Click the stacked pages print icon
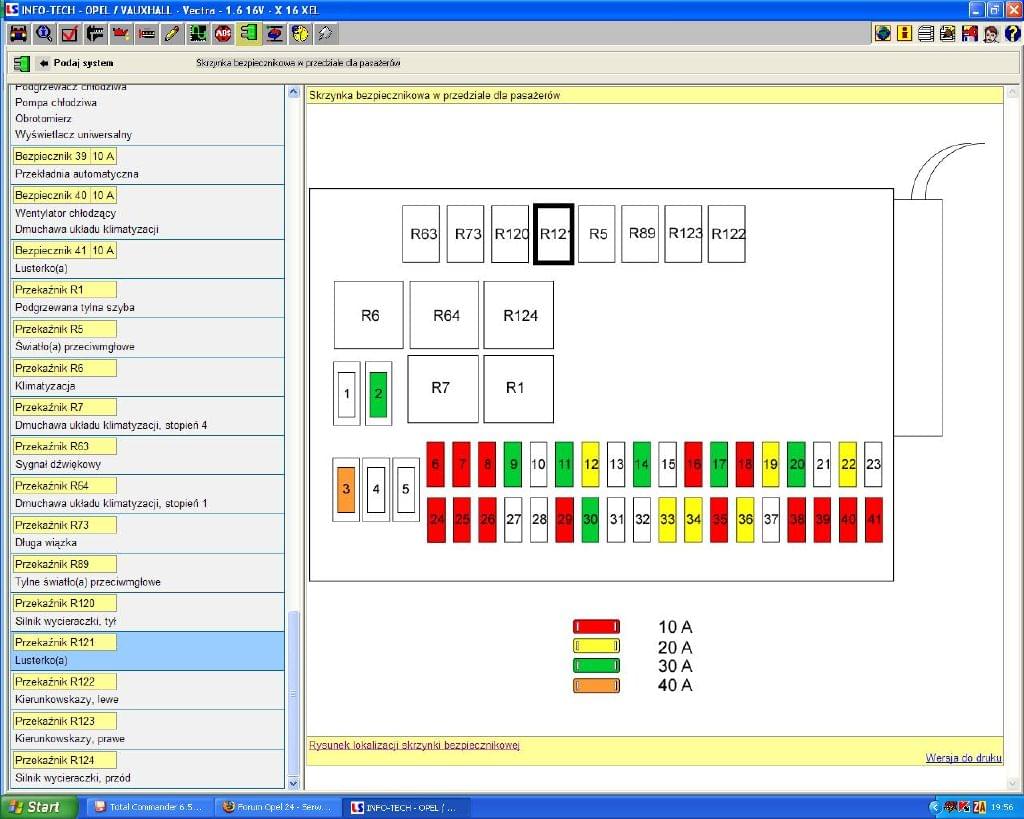The width and height of the screenshot is (1024, 819). 926,33
